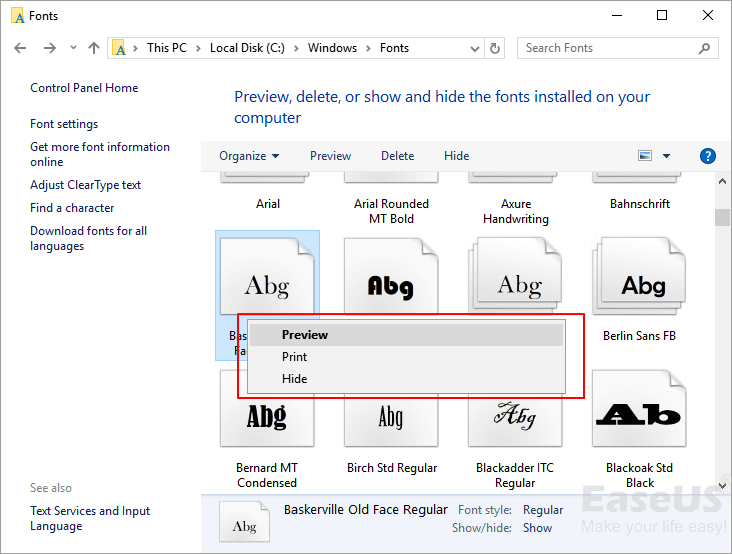
Task: Choose Preview in the context menu
Action: [x=305, y=335]
